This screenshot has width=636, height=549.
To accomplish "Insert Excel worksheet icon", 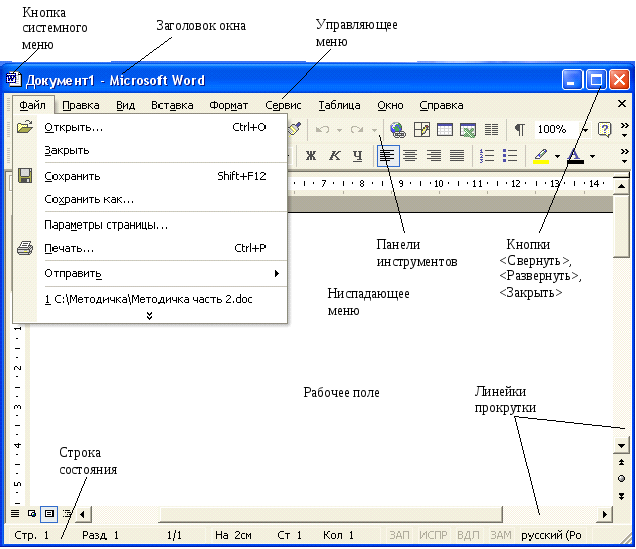I will (468, 130).
